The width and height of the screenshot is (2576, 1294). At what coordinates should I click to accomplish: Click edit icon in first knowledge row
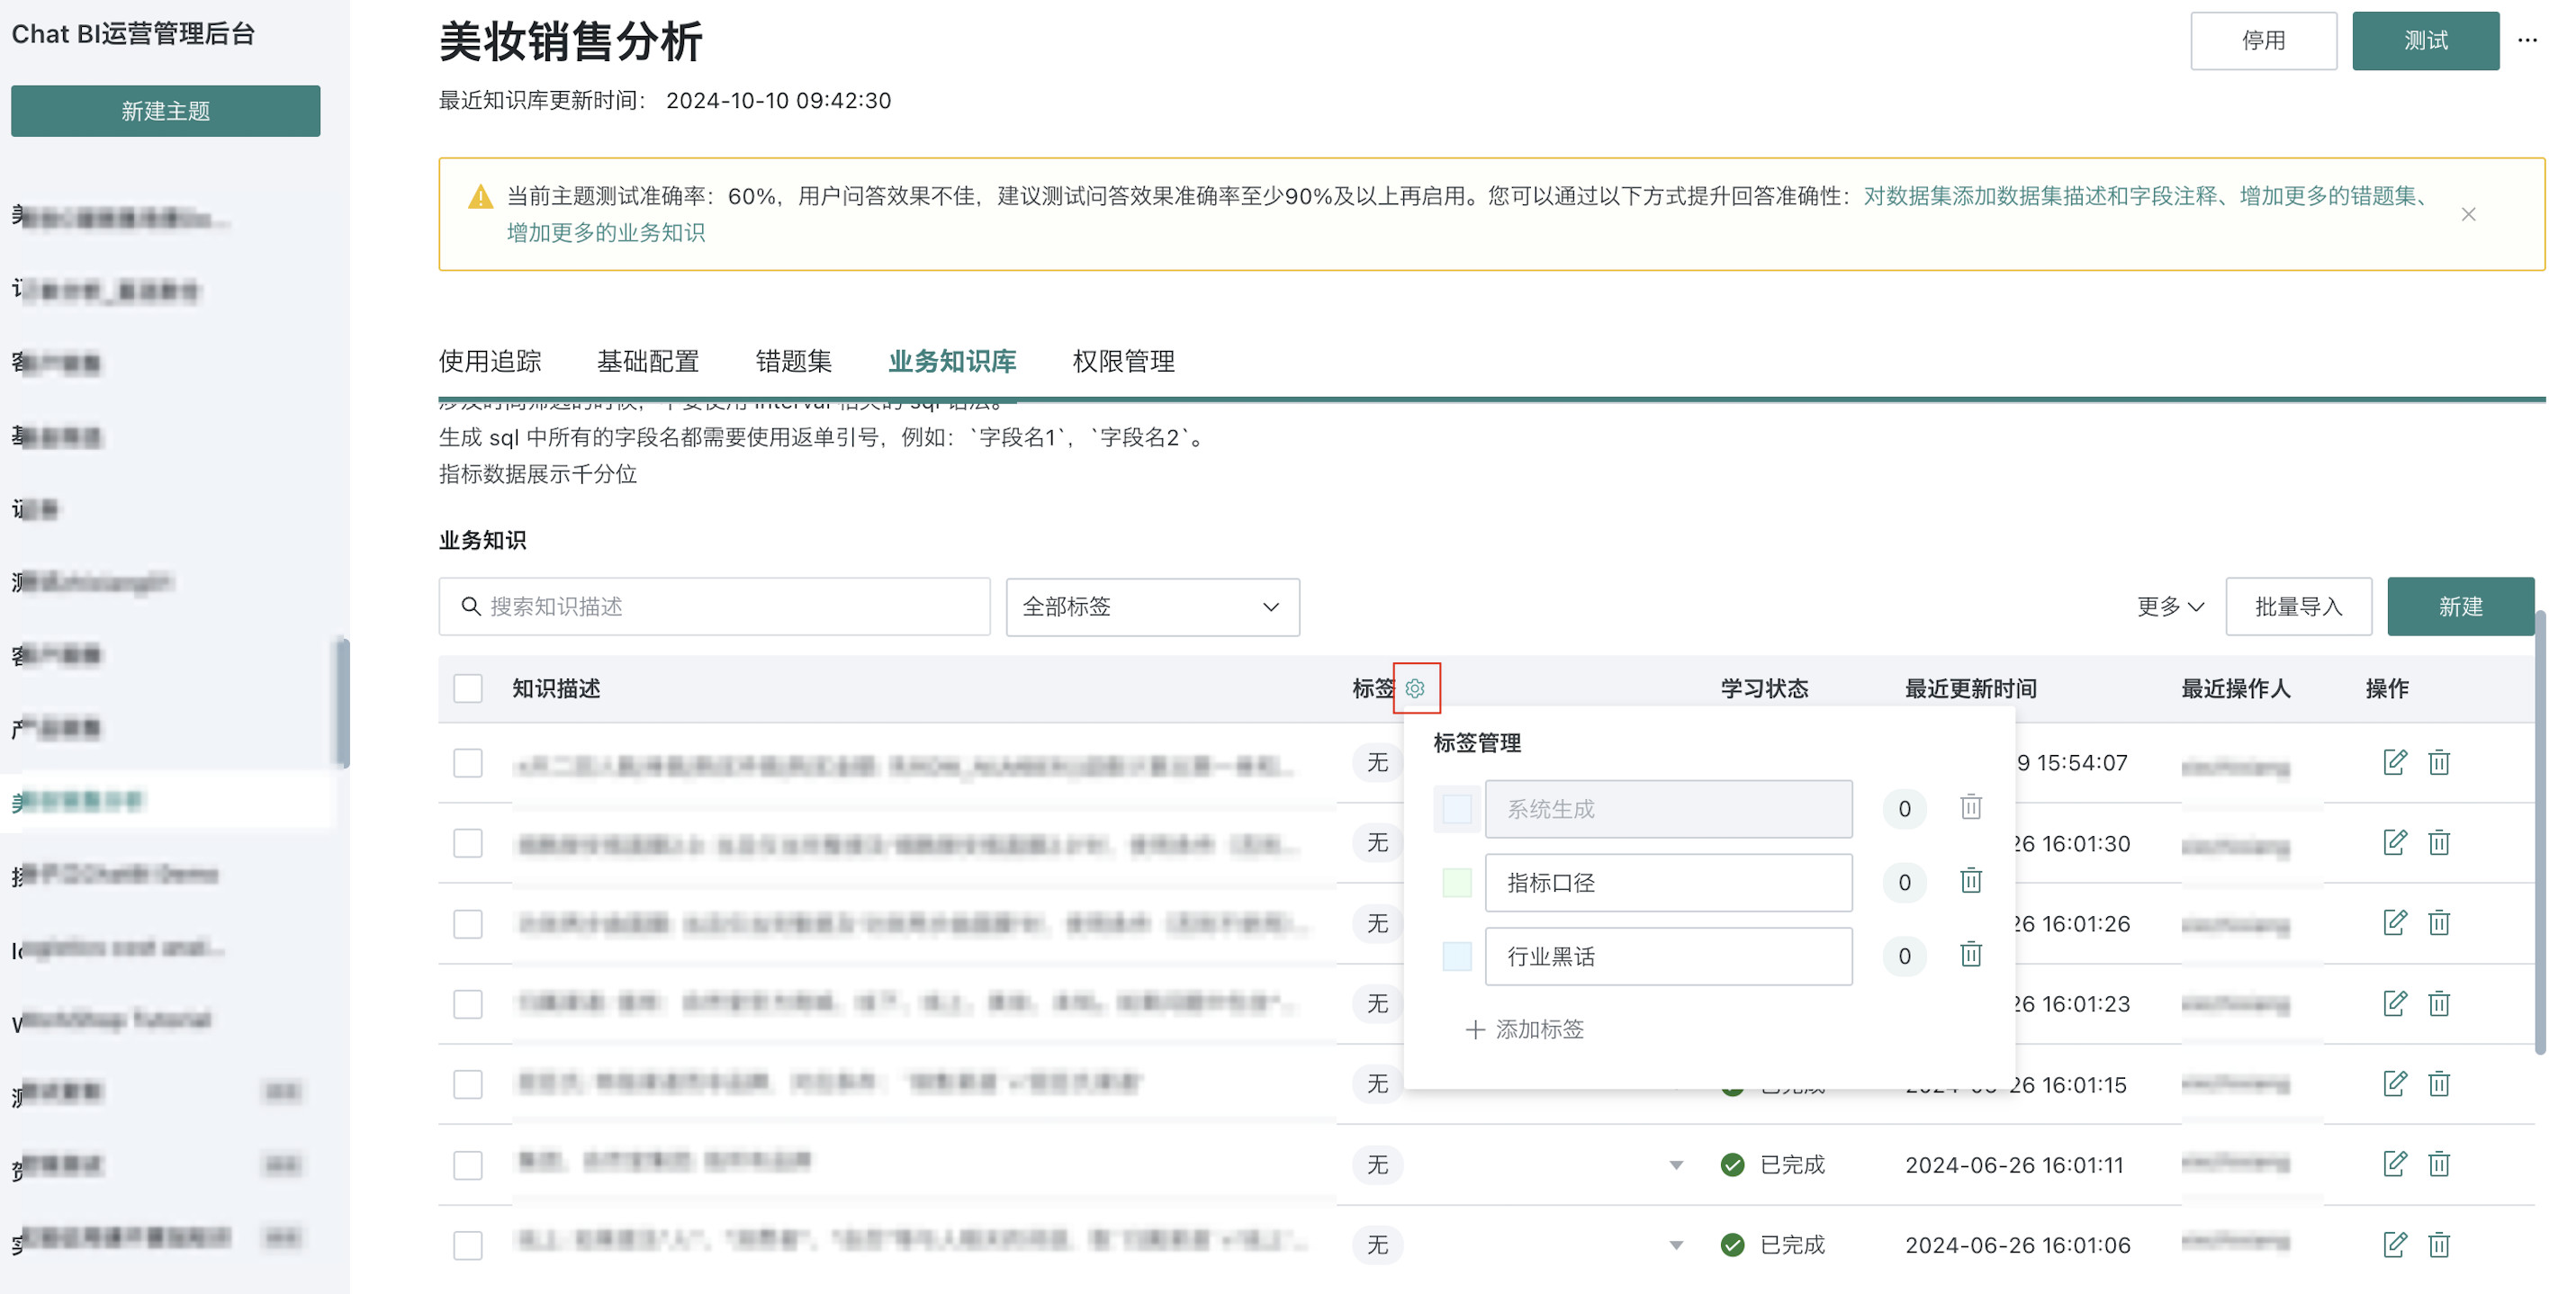[x=2394, y=762]
